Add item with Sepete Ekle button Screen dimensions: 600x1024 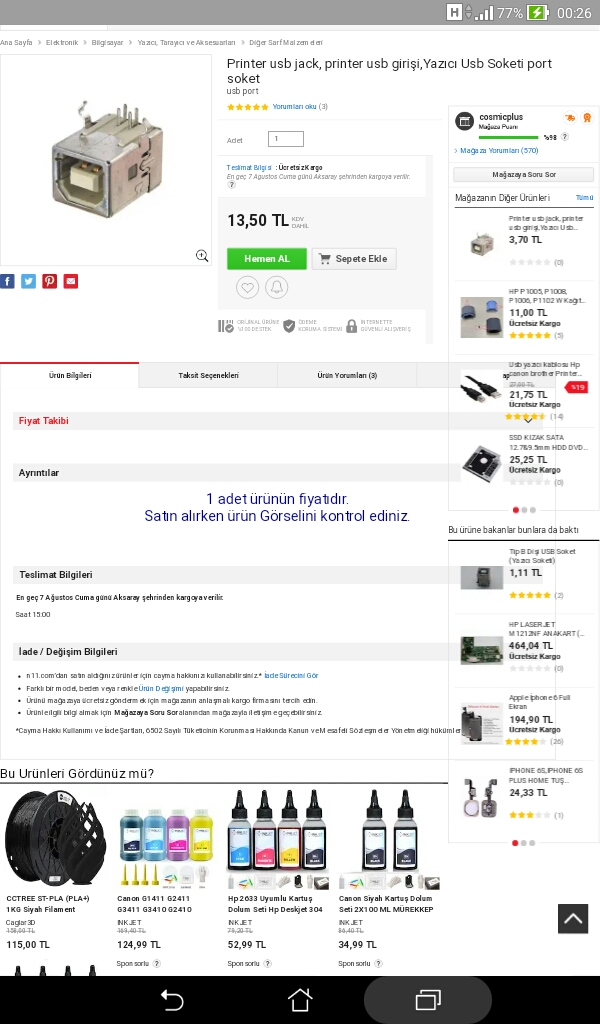click(x=354, y=259)
